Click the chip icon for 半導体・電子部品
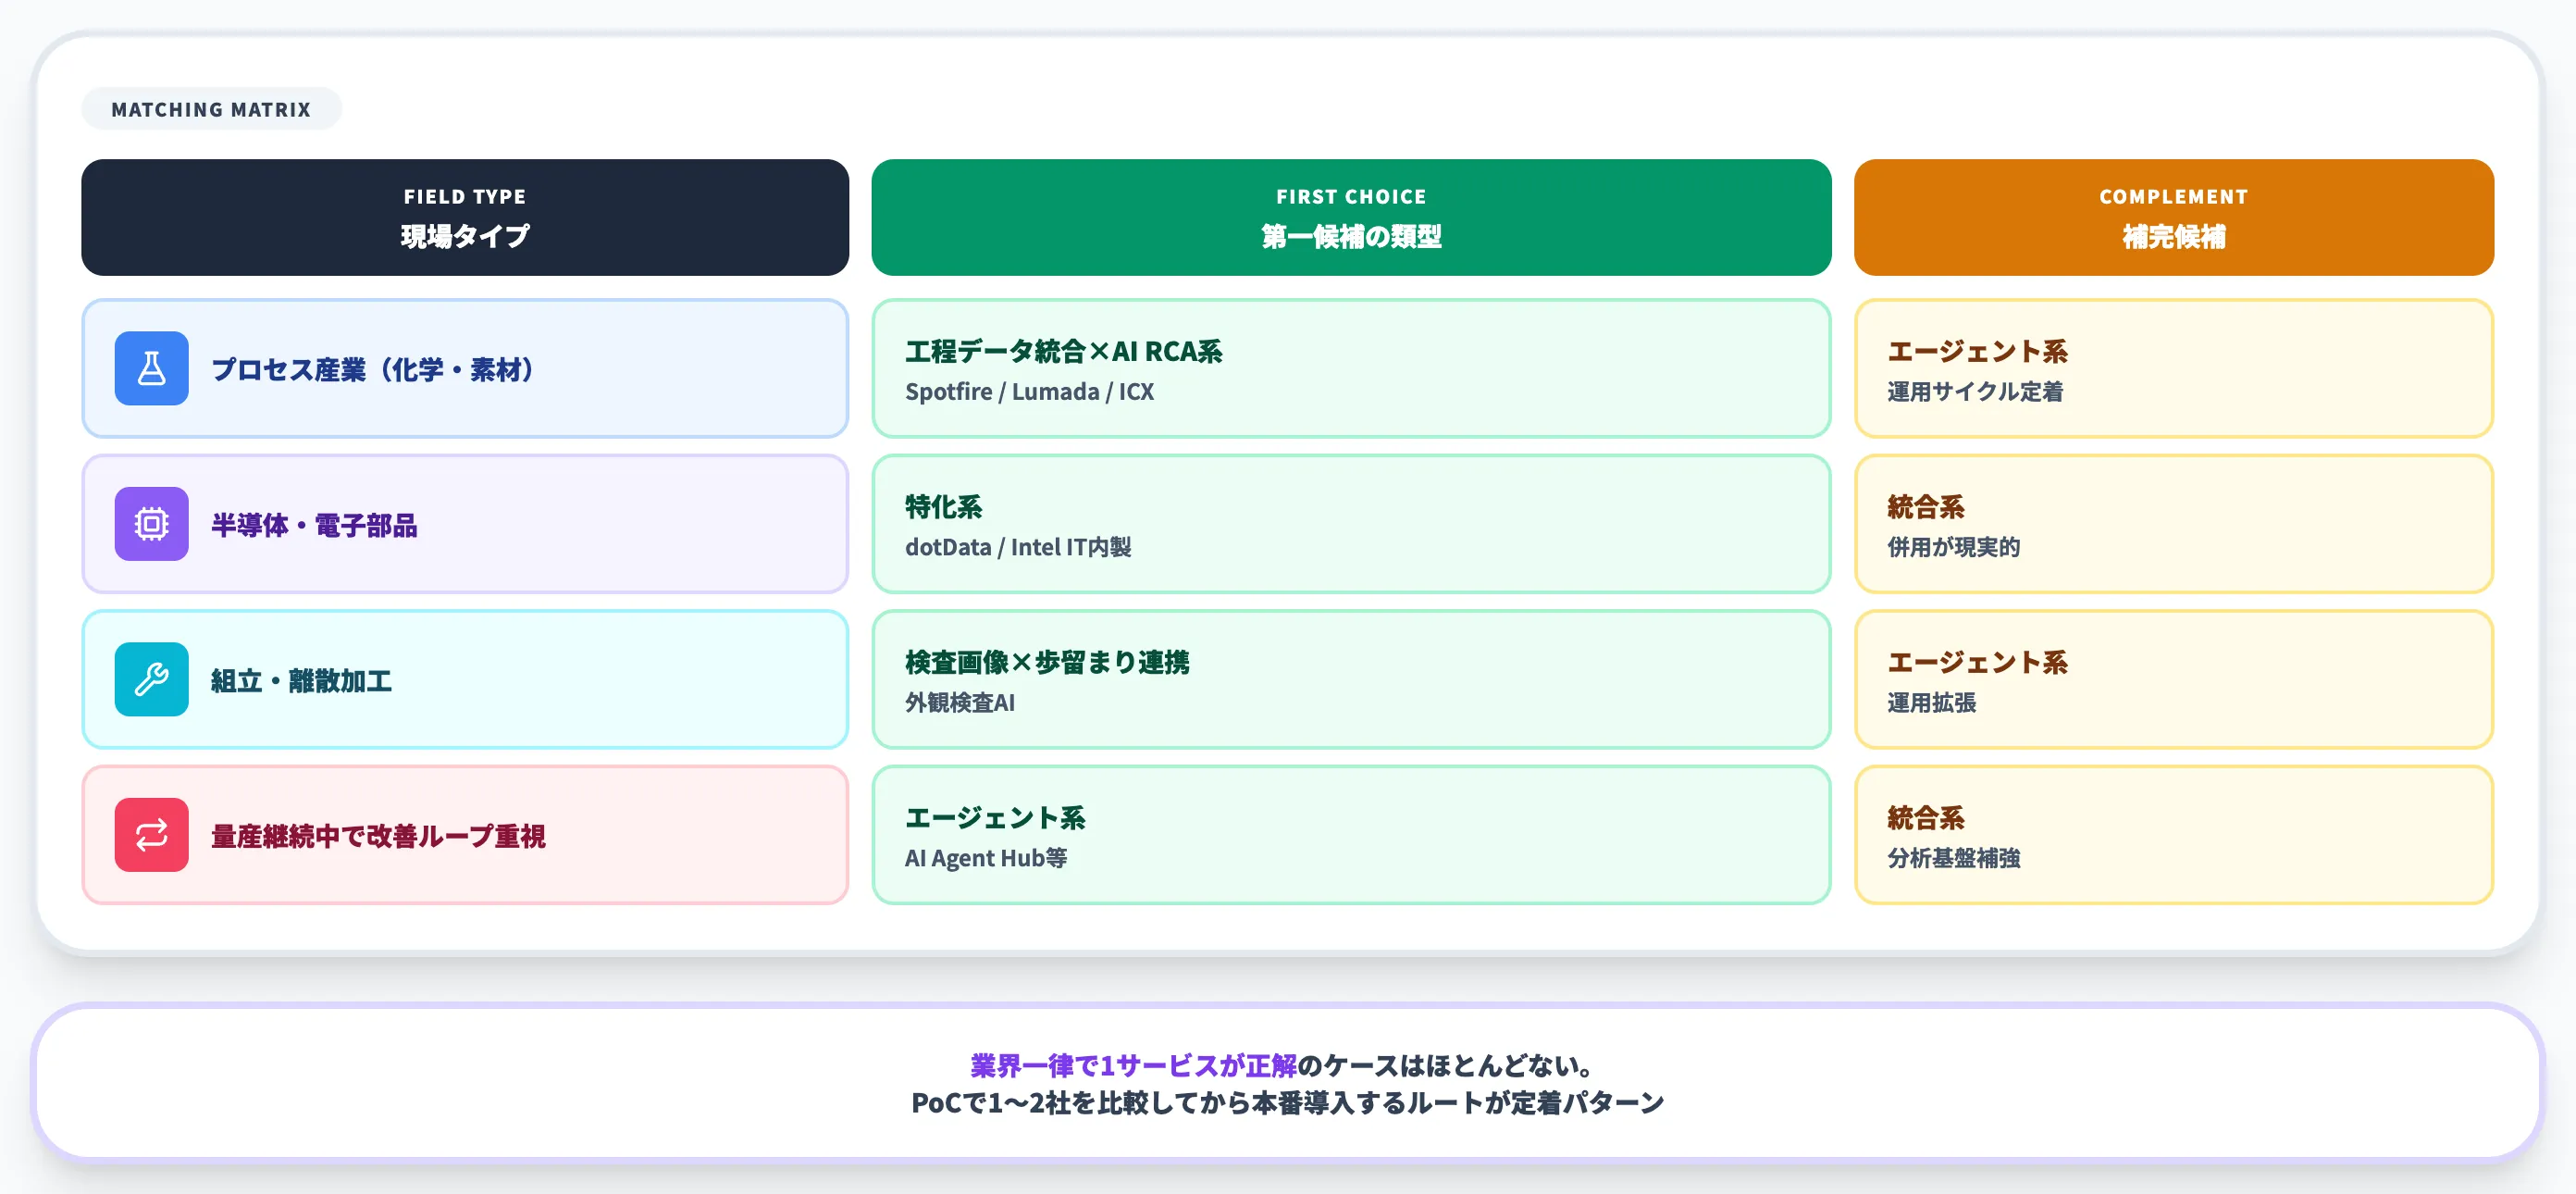 click(x=151, y=524)
